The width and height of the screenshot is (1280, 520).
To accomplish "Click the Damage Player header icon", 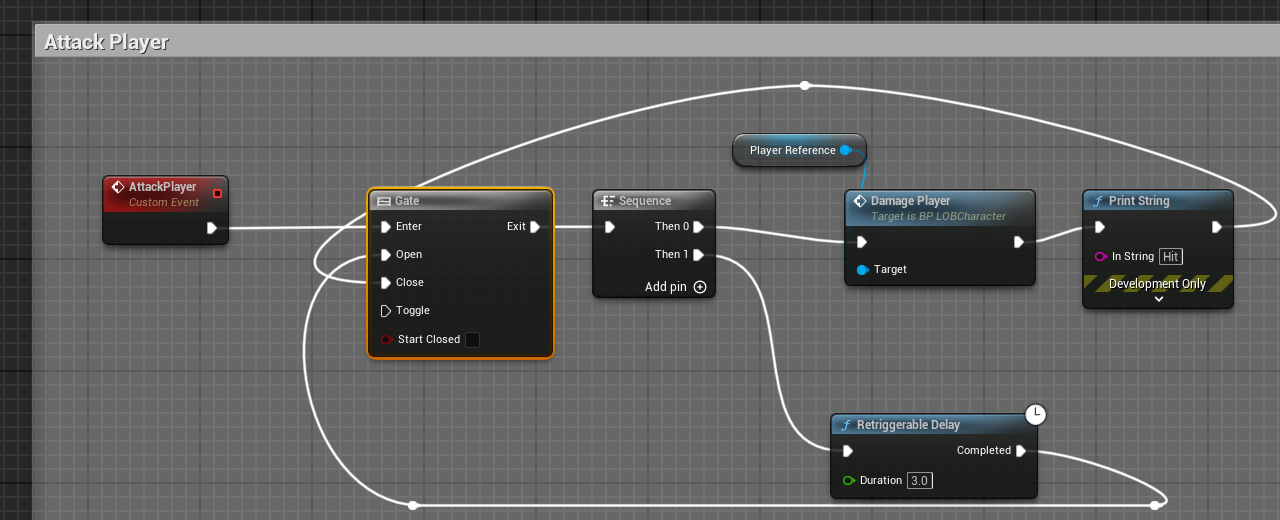I will pos(859,201).
